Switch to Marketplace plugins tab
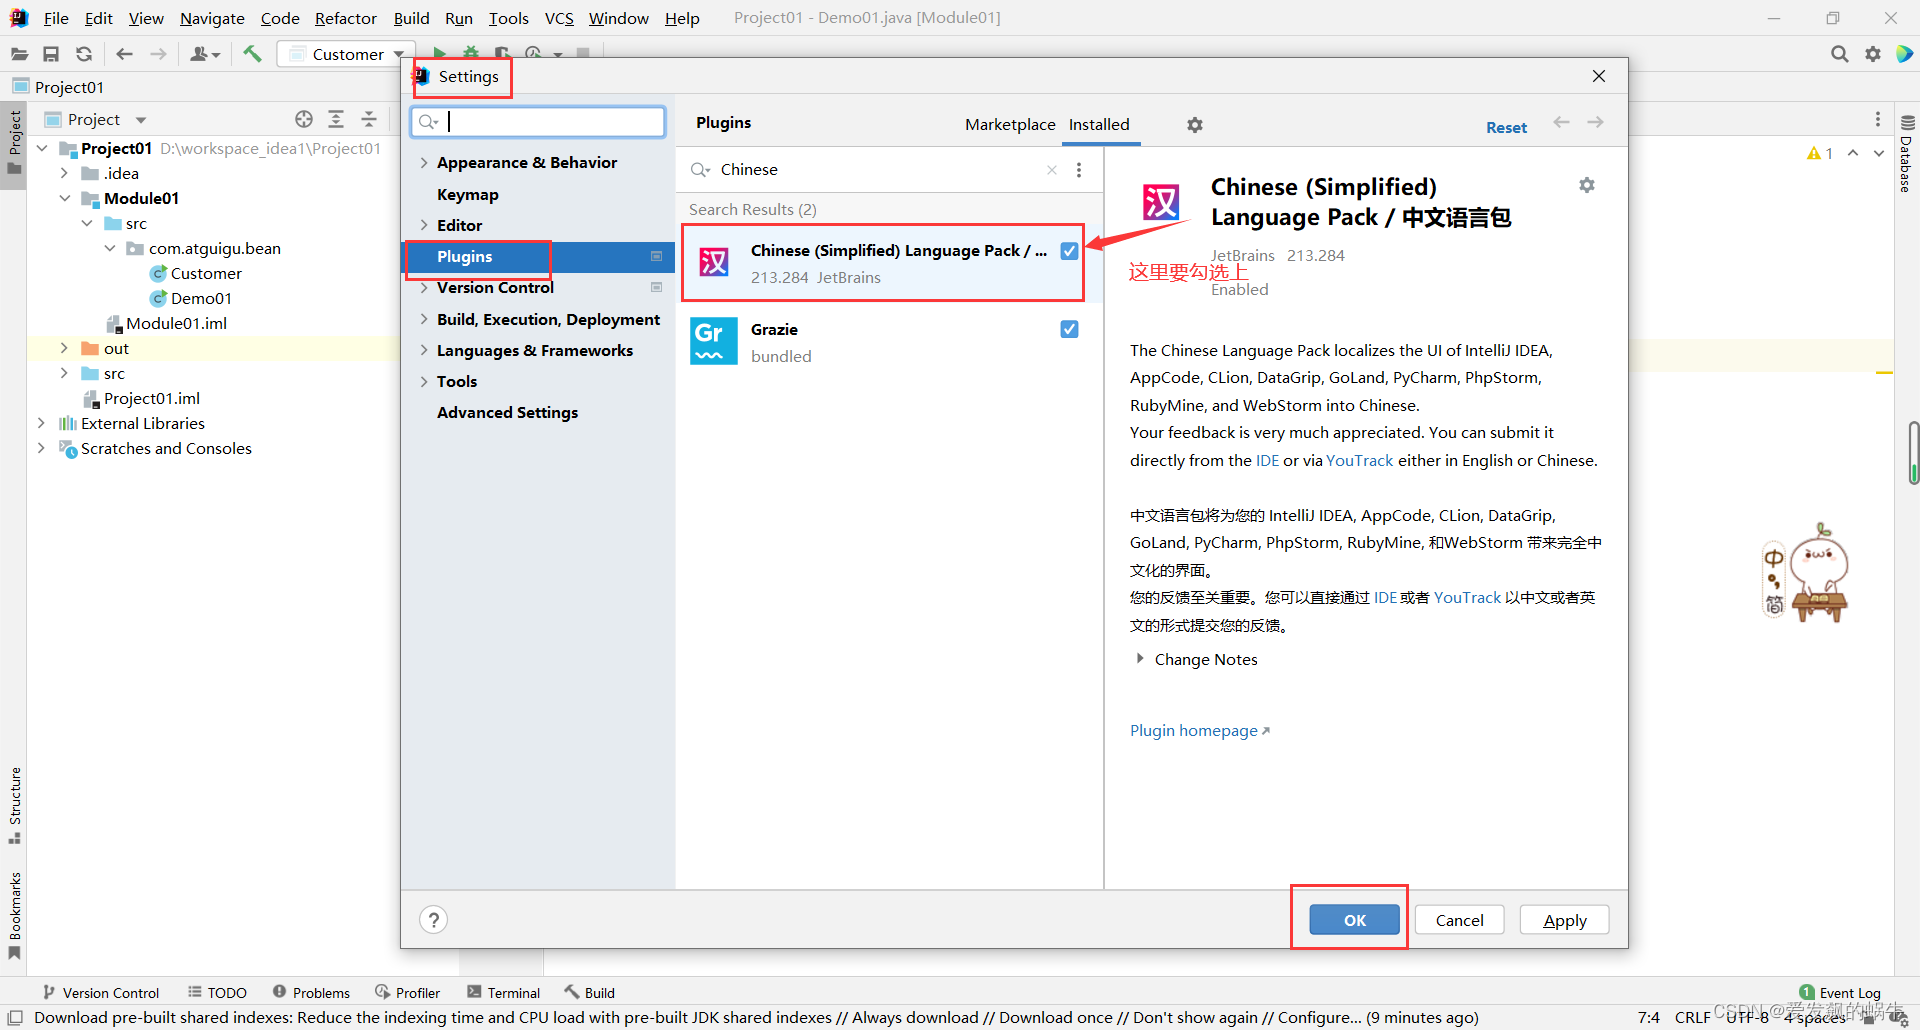 [x=1010, y=124]
